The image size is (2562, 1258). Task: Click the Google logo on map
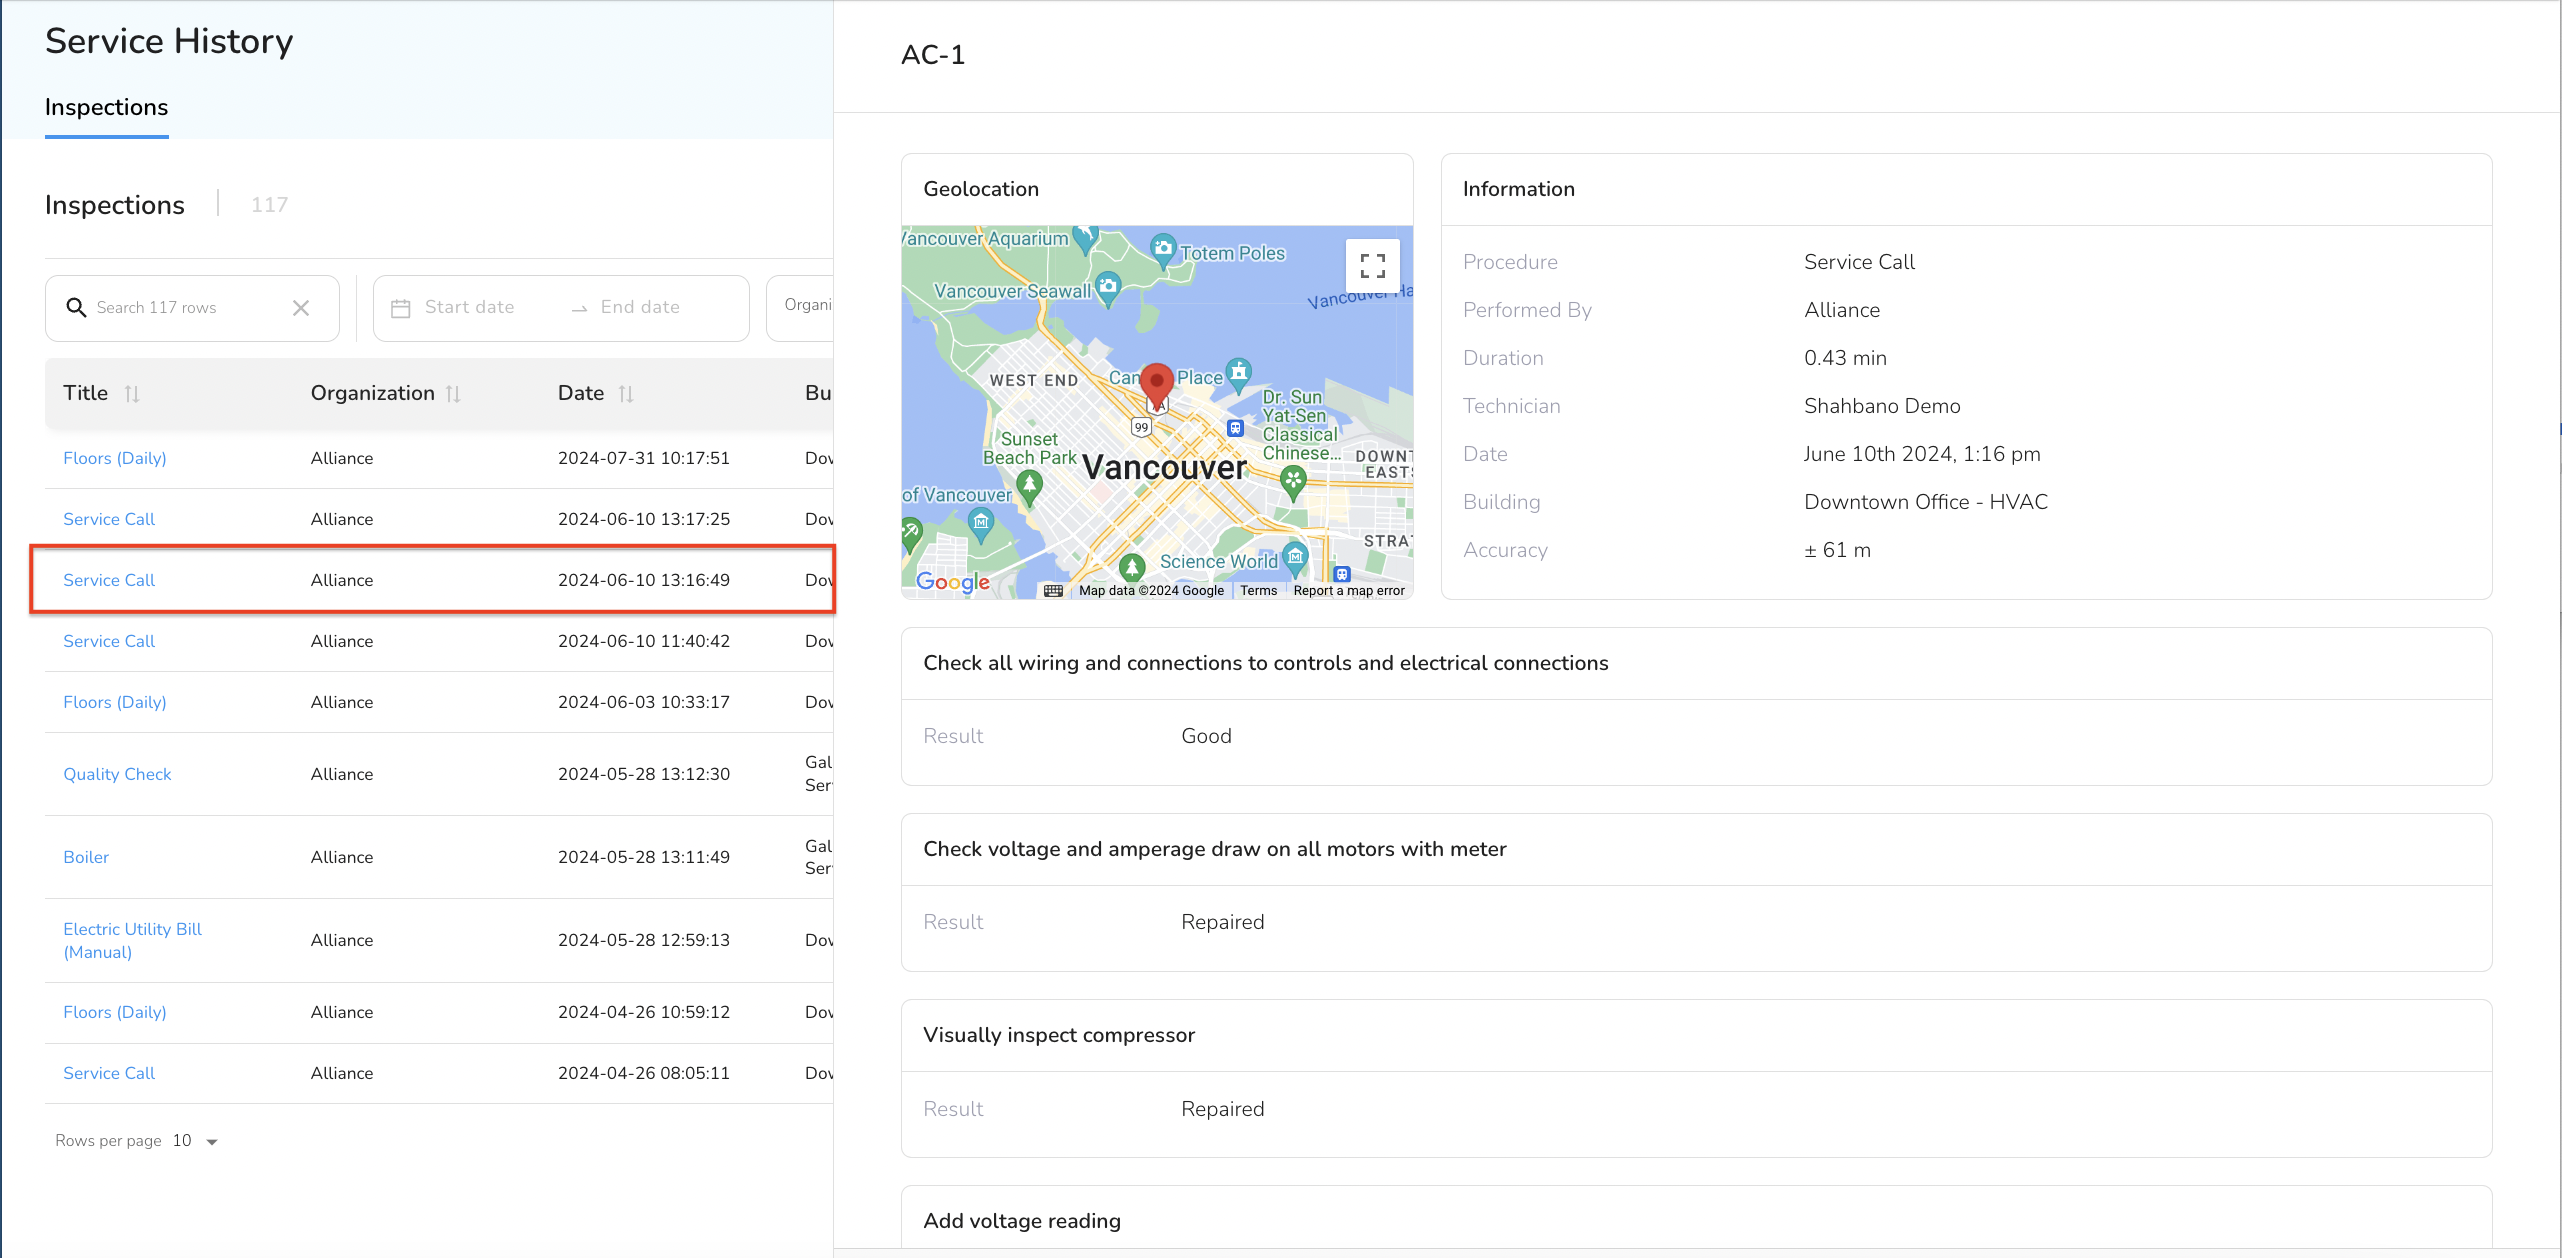(953, 582)
